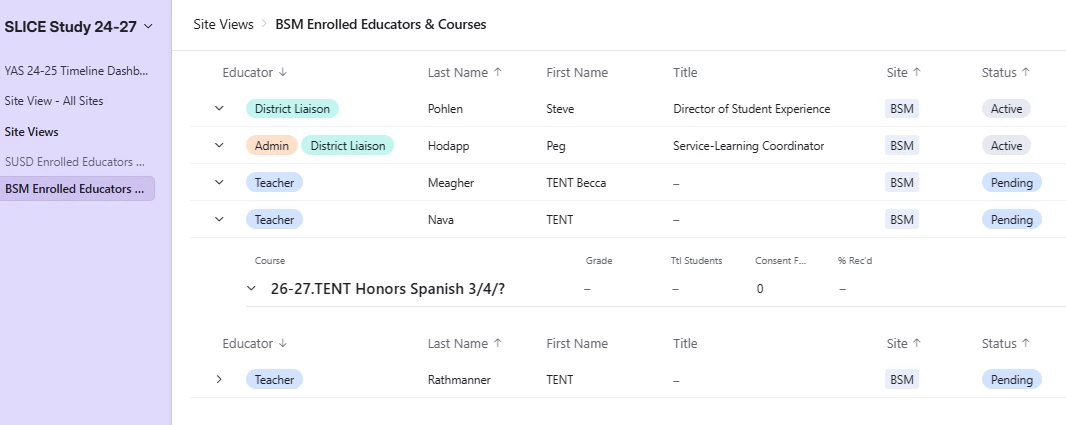
Task: Collapse the Meagher row chevron
Action: click(x=219, y=182)
